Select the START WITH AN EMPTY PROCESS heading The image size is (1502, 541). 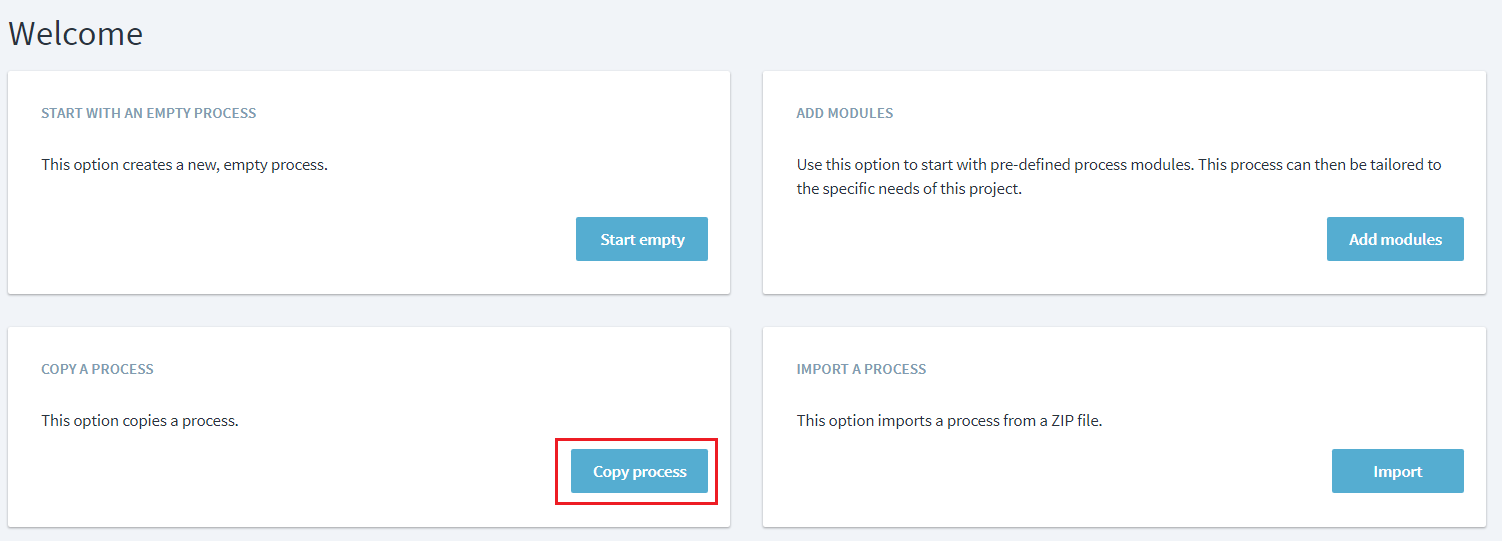pyautogui.click(x=148, y=113)
